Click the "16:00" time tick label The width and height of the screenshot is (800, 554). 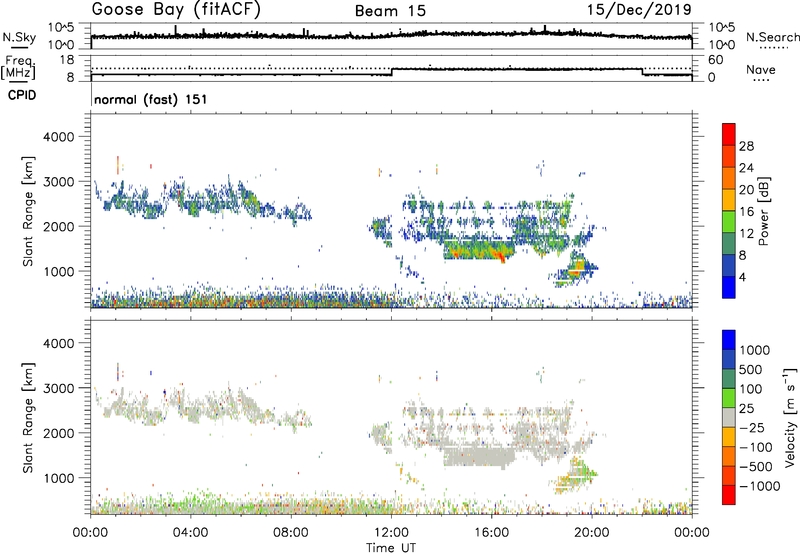click(x=491, y=533)
